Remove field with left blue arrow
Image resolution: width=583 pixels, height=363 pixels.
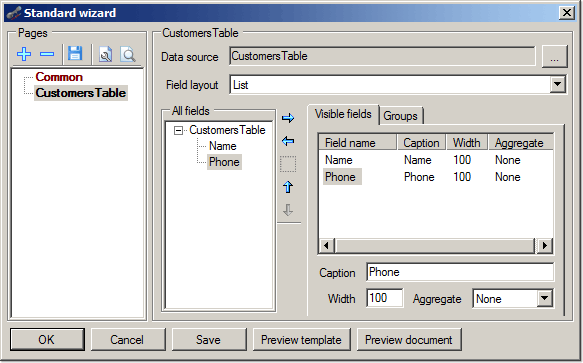click(x=288, y=141)
